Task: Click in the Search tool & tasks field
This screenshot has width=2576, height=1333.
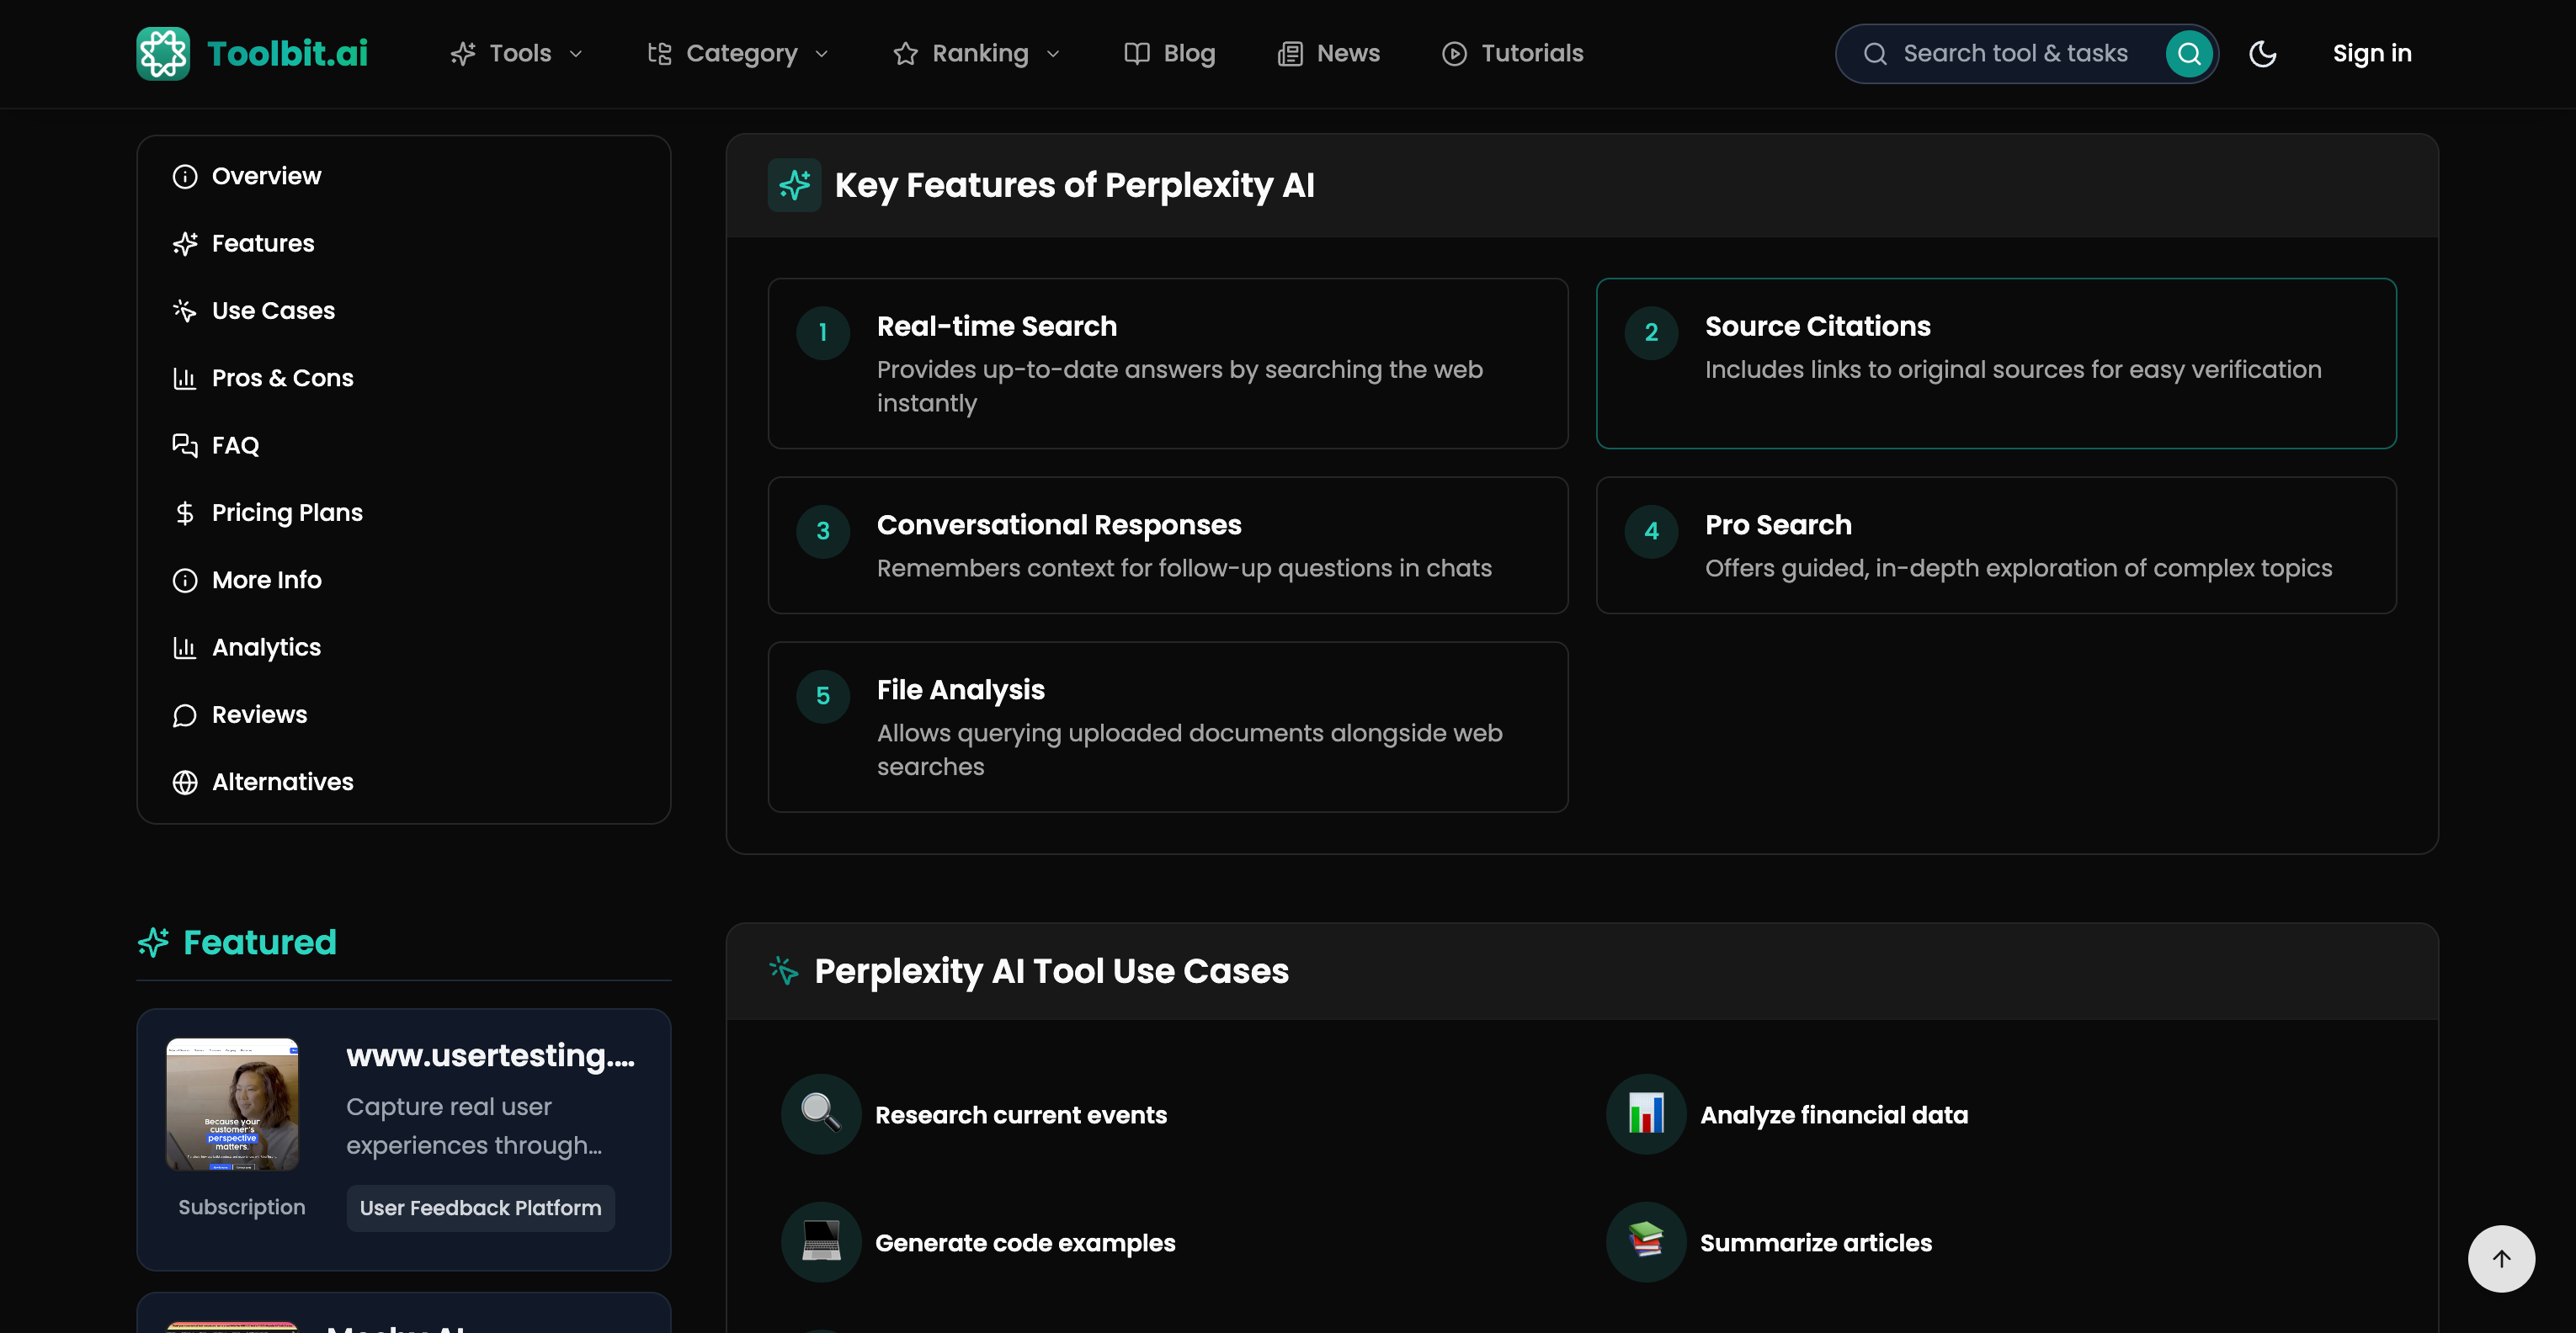Action: tap(2014, 53)
